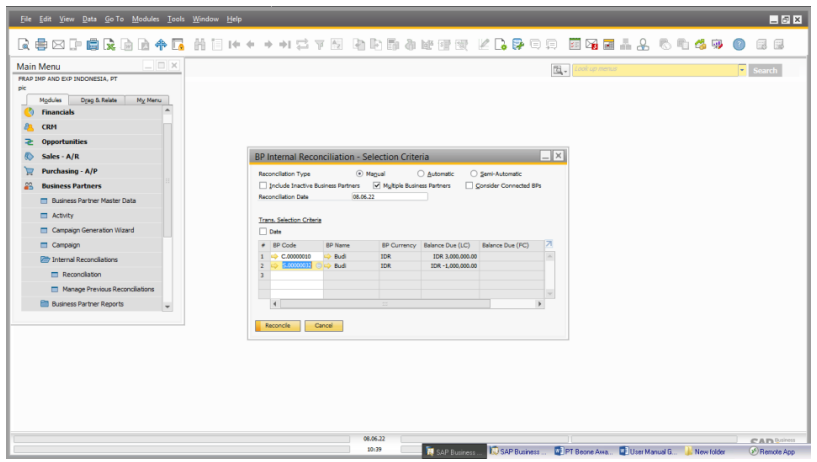Go to Next Record arrow
The image size is (817, 462).
268,44
